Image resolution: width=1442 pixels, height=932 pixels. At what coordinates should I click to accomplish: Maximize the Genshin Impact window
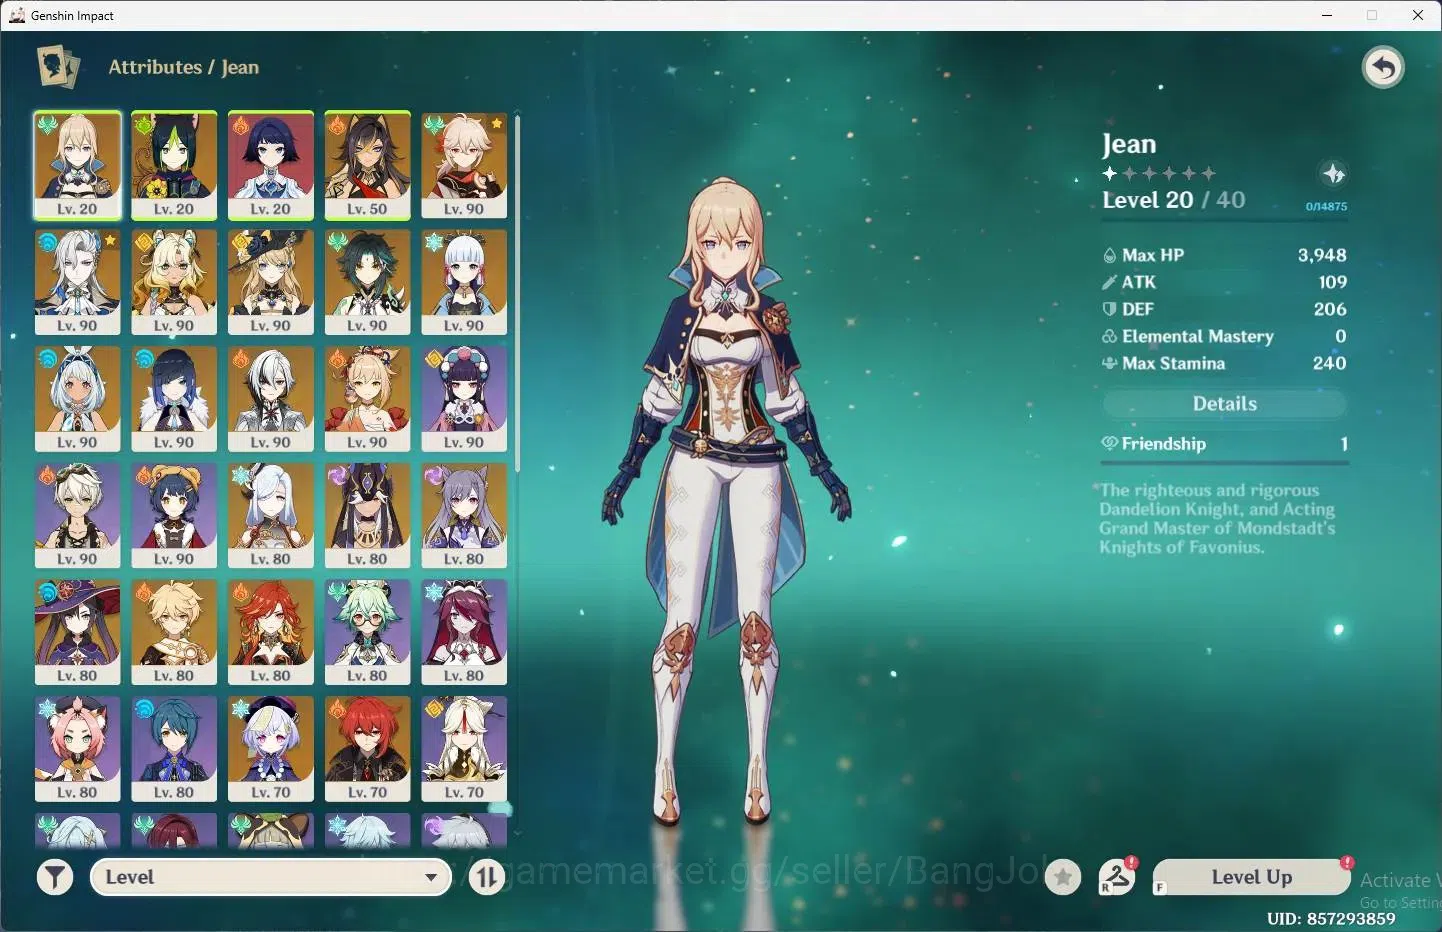[x=1372, y=15]
